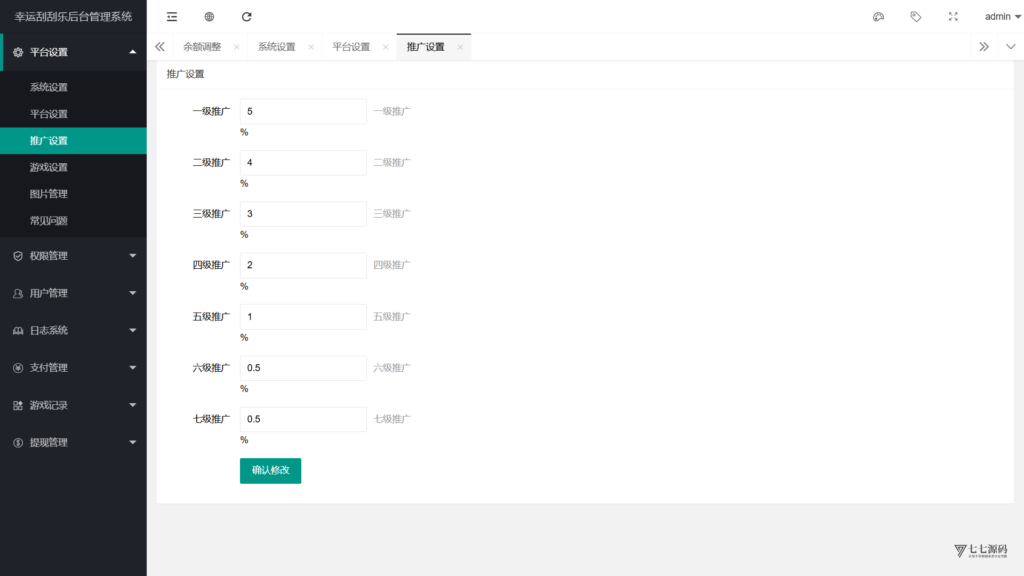Close the 余额调整 tab

236,47
